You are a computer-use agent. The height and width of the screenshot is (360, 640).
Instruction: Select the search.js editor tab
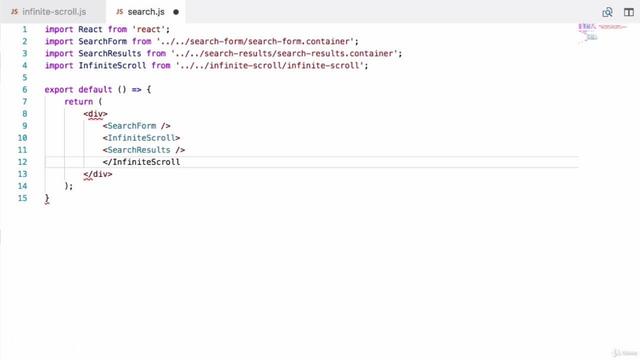(x=146, y=12)
